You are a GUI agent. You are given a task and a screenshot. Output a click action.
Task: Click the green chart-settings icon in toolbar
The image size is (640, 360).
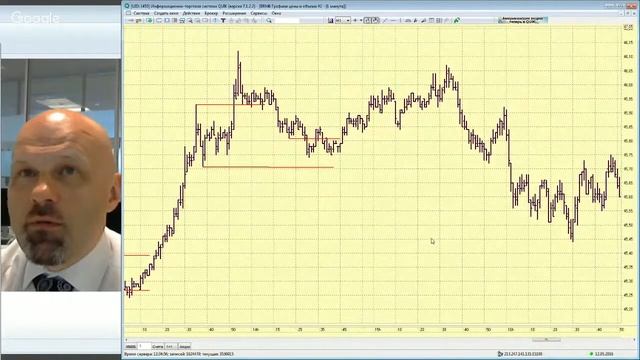pyautogui.click(x=457, y=20)
